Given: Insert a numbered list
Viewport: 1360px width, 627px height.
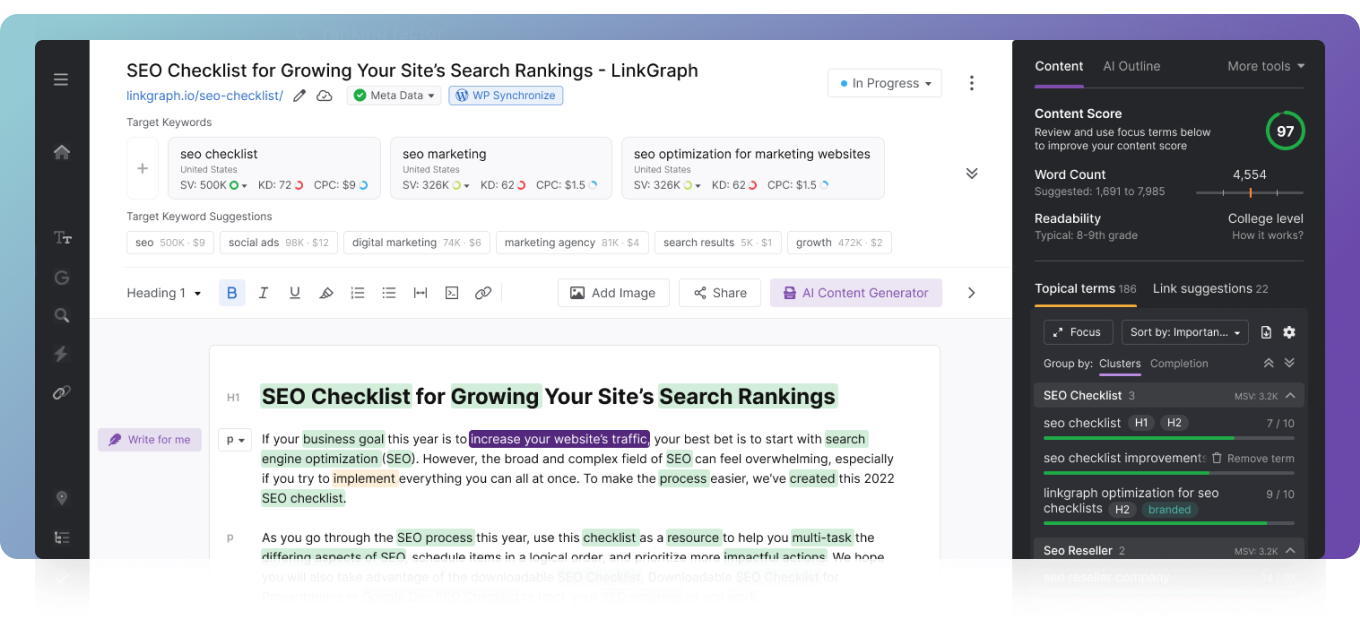Looking at the screenshot, I should (357, 293).
